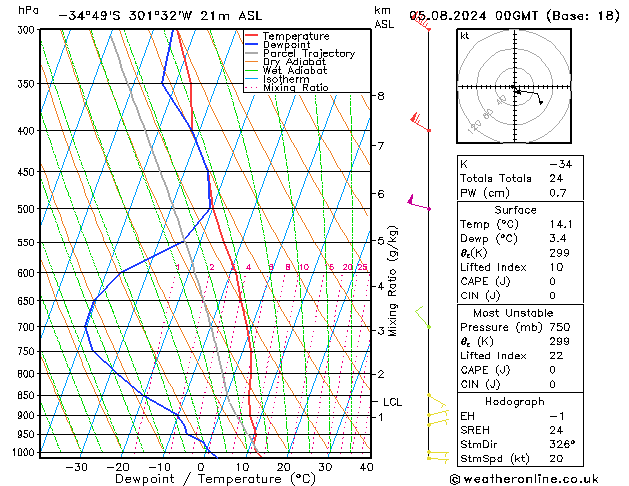Screen dimensions: 629x486
Task: Click the K index row
Action: point(520,164)
